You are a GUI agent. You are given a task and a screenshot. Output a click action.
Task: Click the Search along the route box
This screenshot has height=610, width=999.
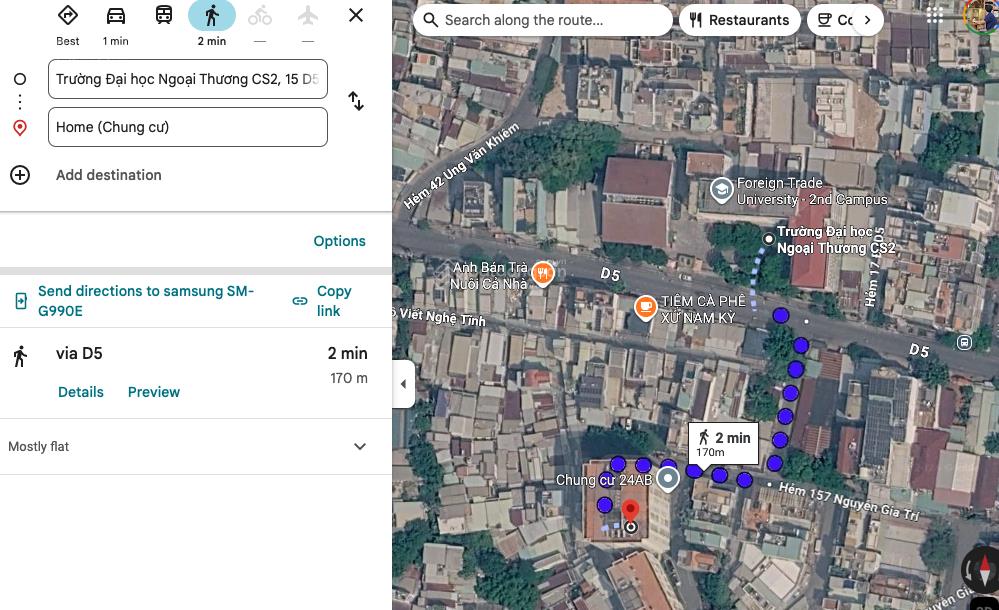pyautogui.click(x=542, y=20)
